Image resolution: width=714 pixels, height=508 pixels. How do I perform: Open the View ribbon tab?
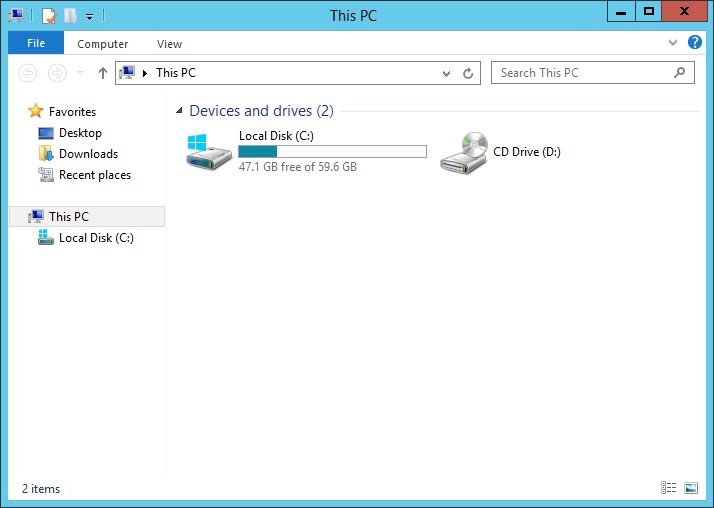(x=169, y=44)
